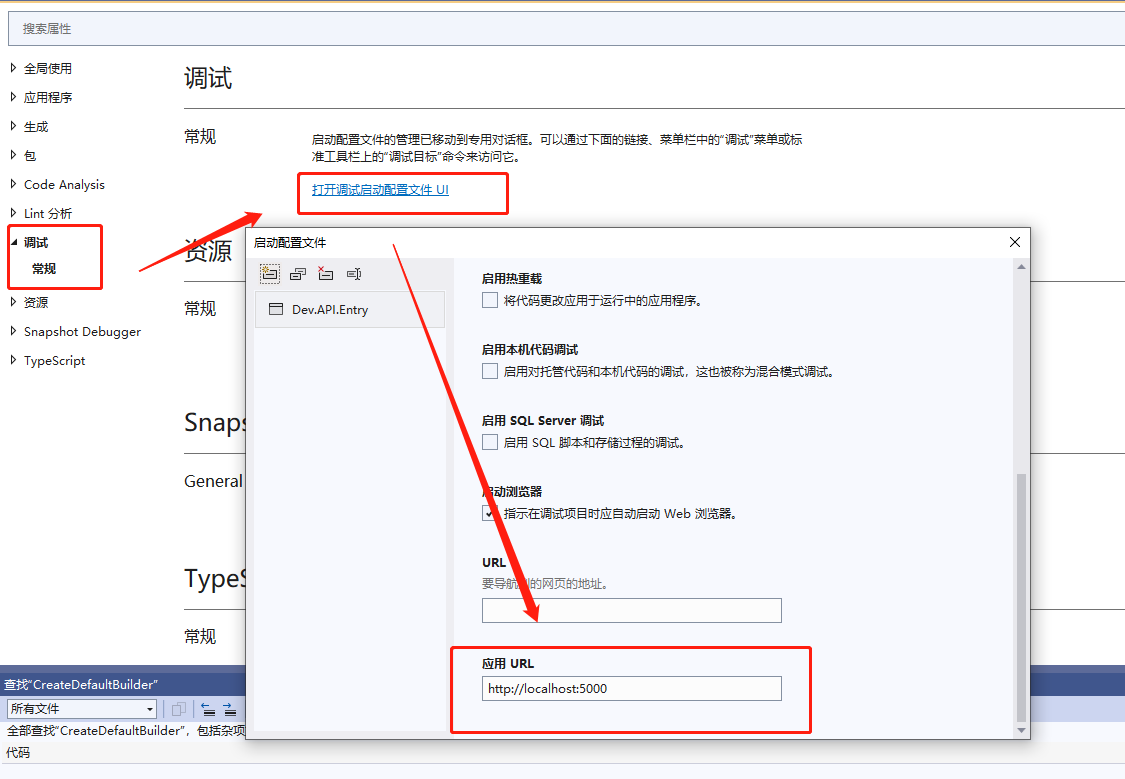Enable SQL Server 调试 checkbox
The width and height of the screenshot is (1125, 779).
490,442
